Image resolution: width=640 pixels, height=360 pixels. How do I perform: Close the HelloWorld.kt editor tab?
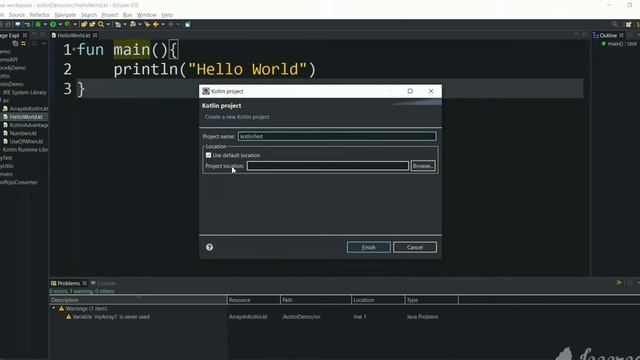tap(95, 36)
